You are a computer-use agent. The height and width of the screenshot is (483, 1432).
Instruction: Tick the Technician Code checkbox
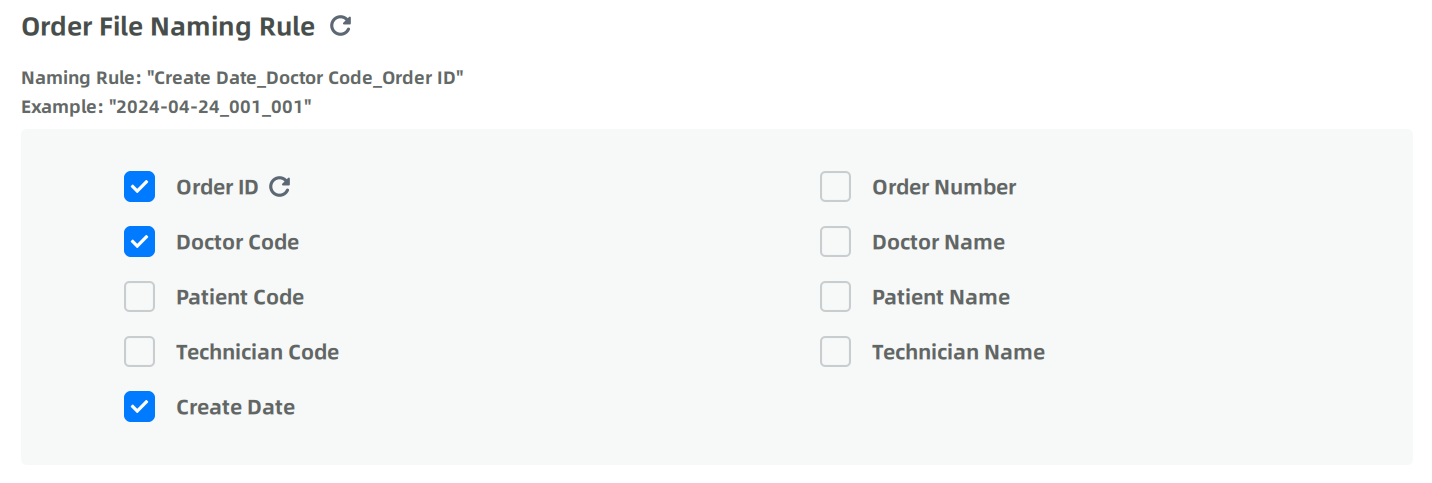(140, 352)
